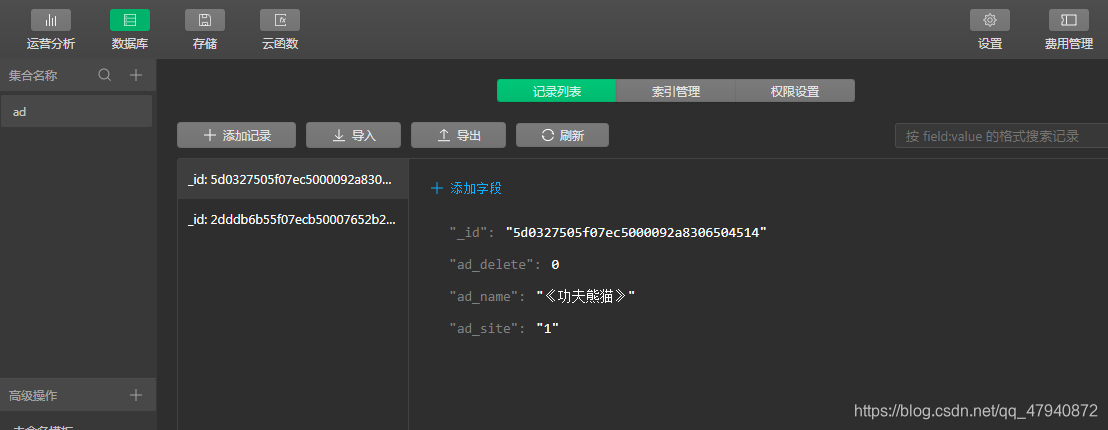Click the 导出 export button

pyautogui.click(x=459, y=135)
